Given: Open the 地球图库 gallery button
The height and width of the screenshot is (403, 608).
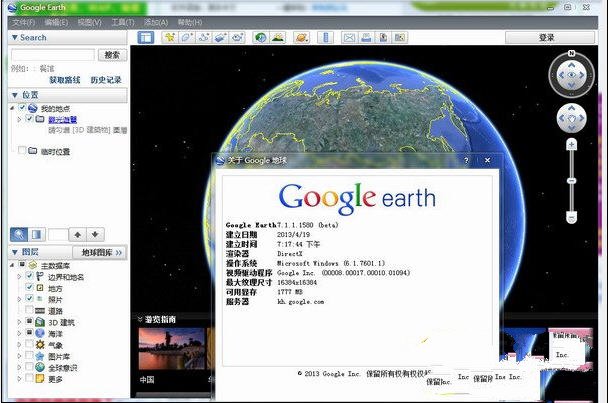Looking at the screenshot, I should pos(100,253).
